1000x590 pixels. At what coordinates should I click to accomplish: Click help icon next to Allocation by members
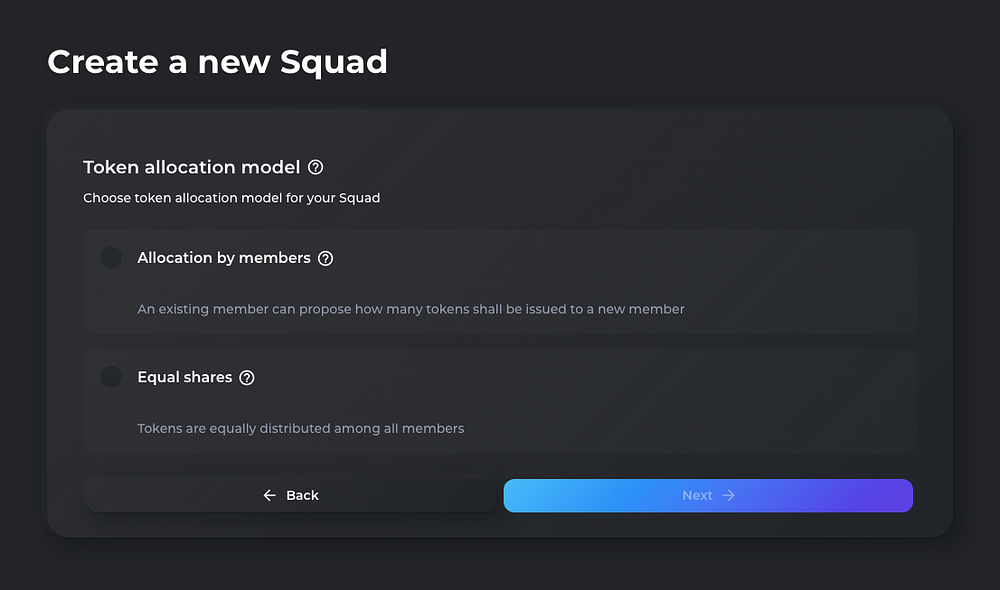[x=325, y=258]
